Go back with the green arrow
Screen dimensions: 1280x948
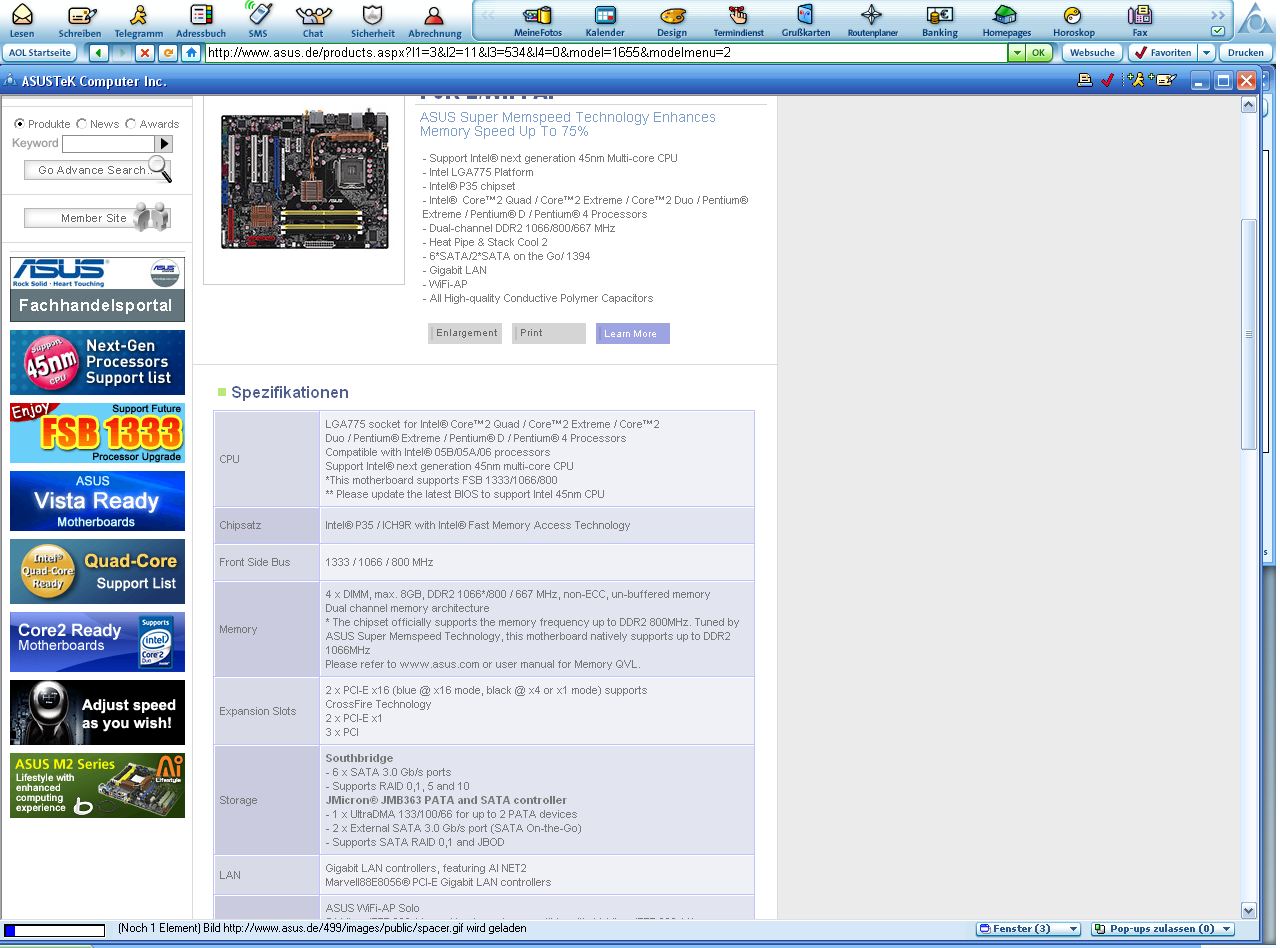pos(98,52)
